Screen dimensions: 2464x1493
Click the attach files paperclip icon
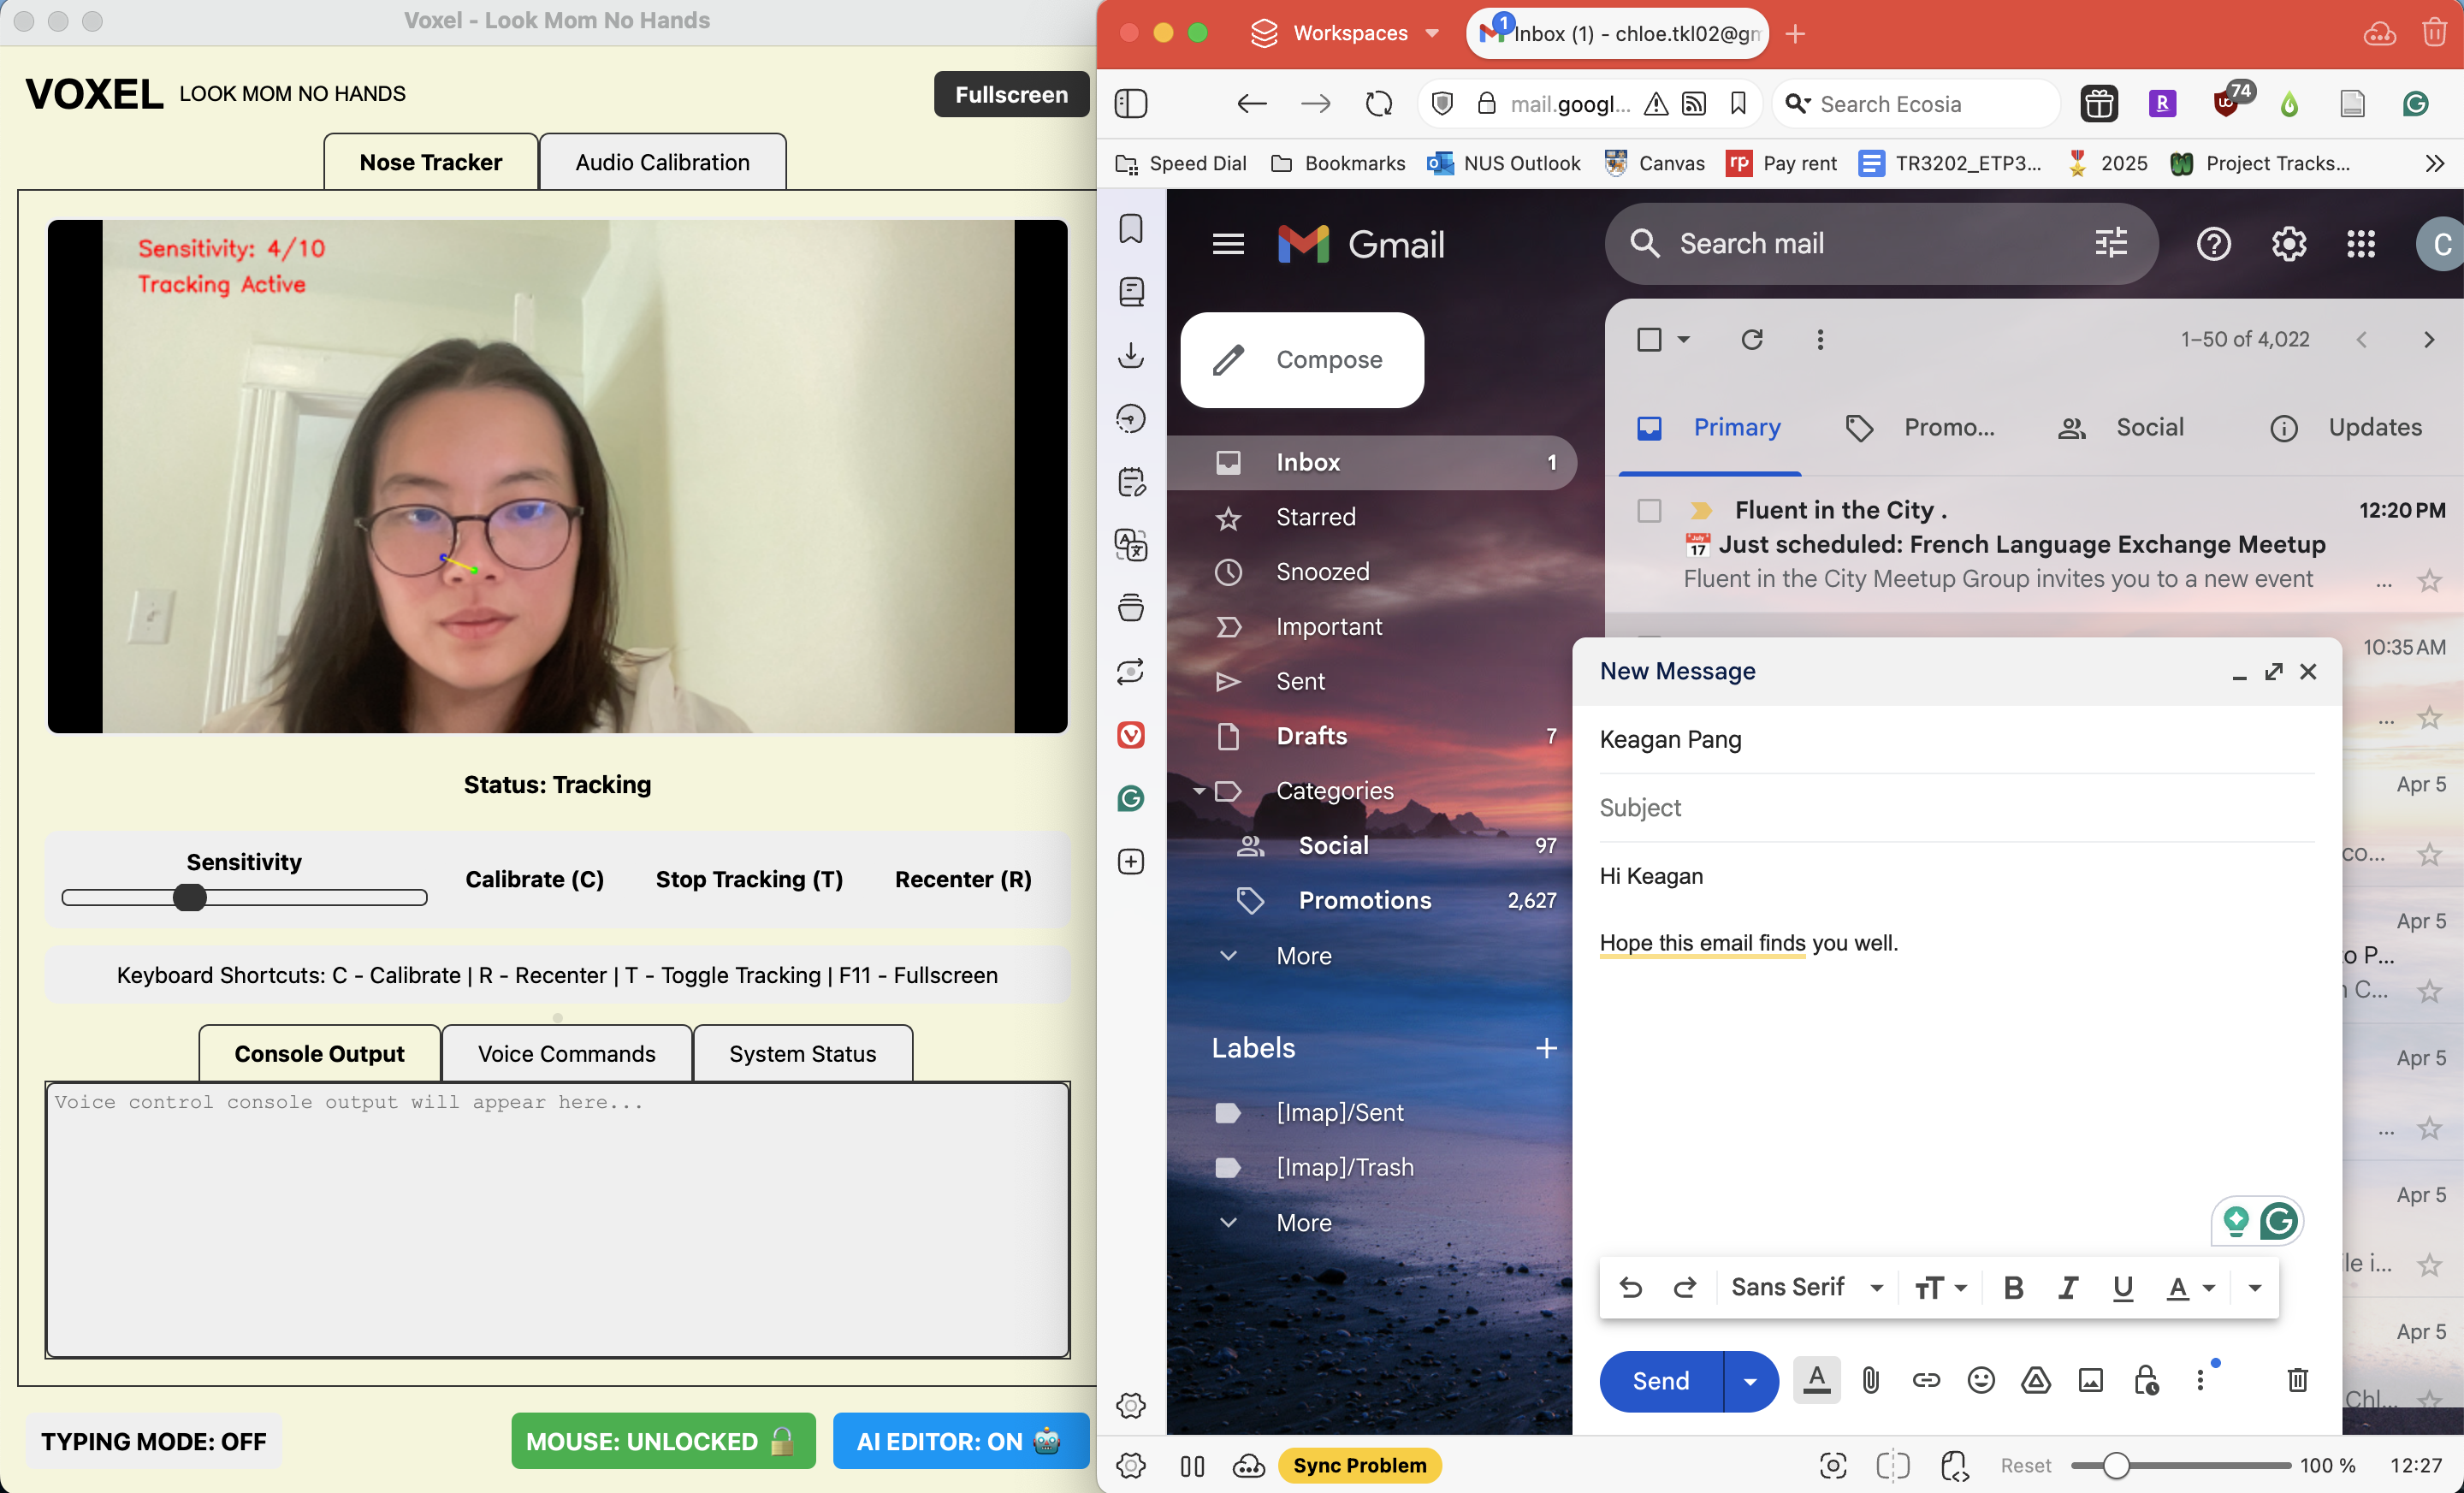click(x=1870, y=1381)
